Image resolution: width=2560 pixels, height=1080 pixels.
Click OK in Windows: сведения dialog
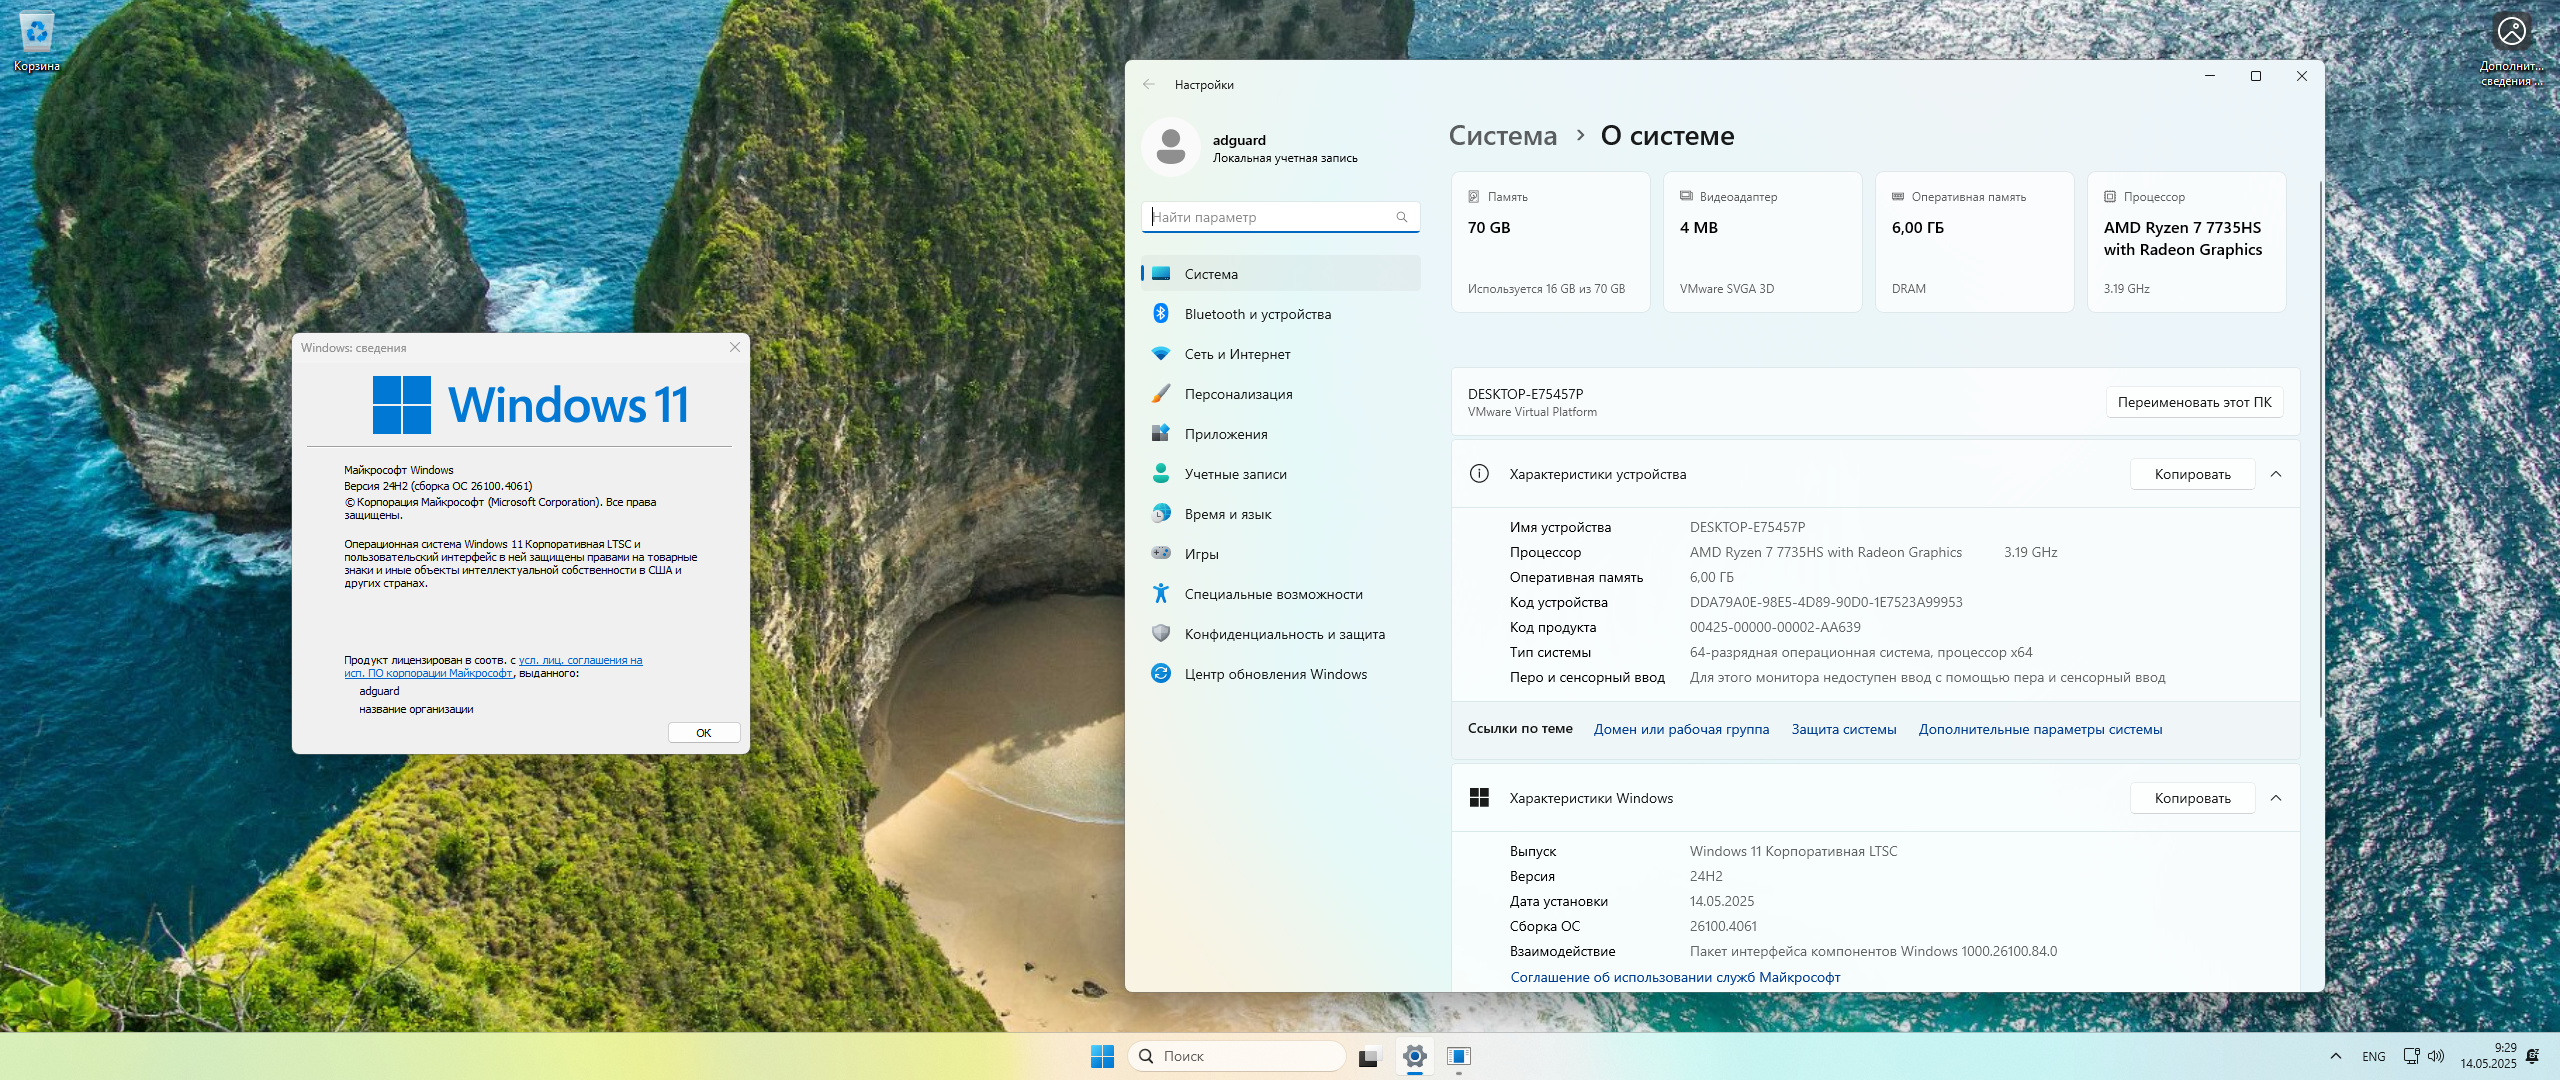[704, 733]
